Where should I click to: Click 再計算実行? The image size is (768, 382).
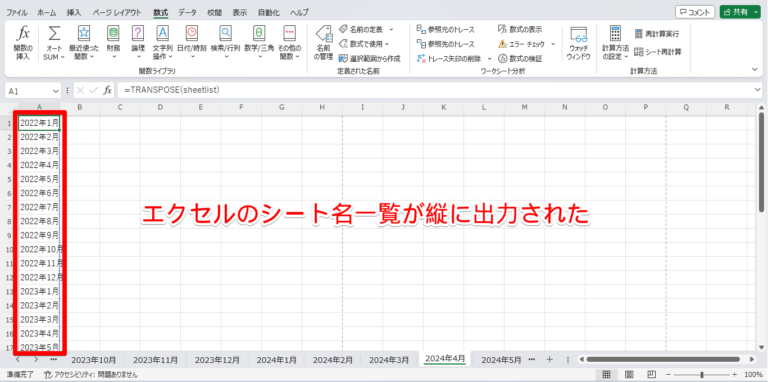pyautogui.click(x=657, y=34)
